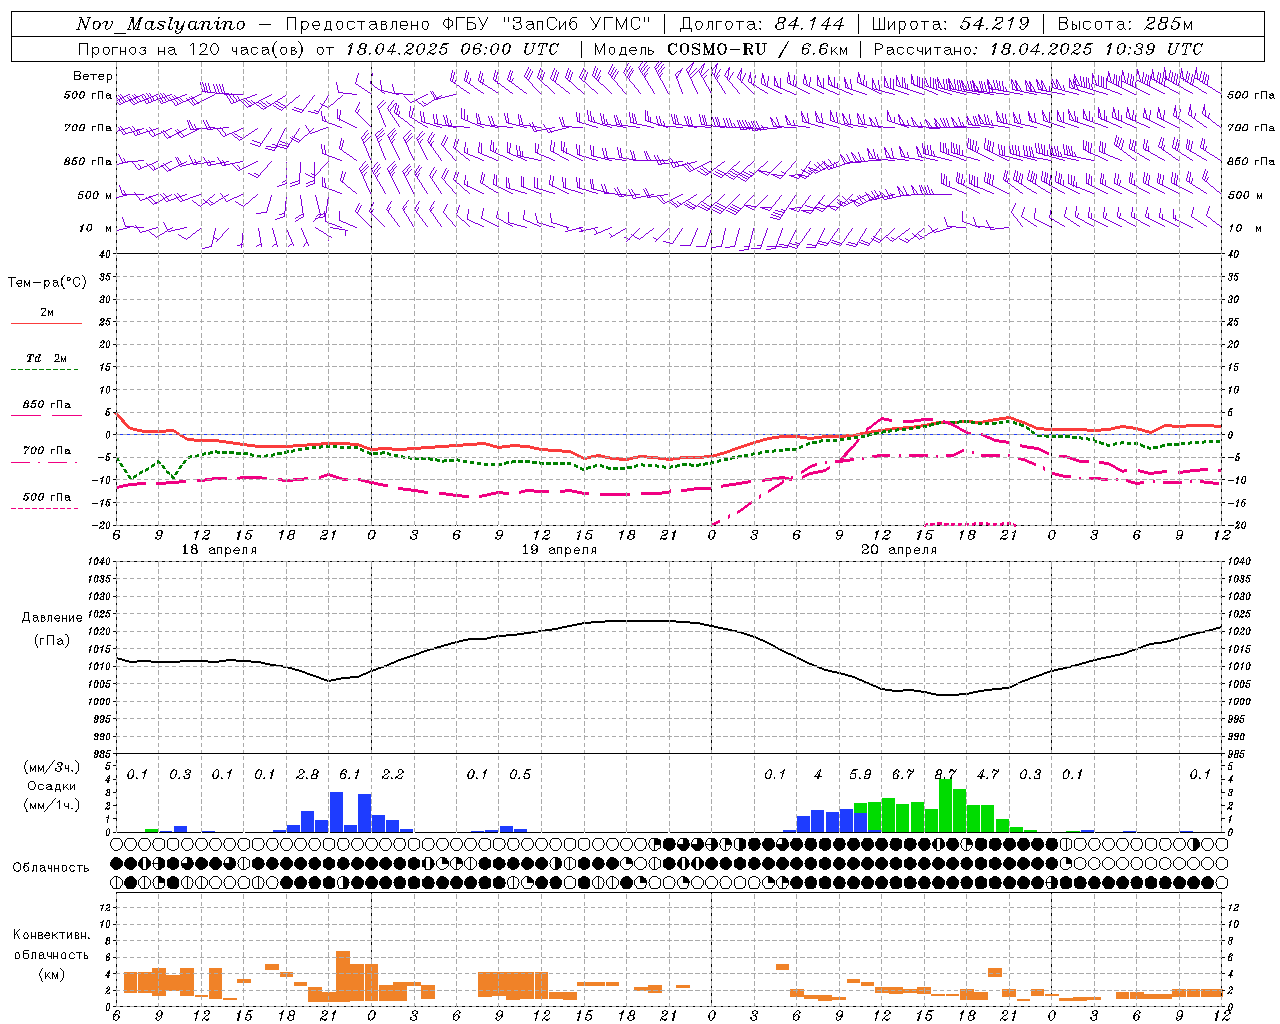Click the 19 апреля date label
1280x1024 pixels.
tap(559, 550)
